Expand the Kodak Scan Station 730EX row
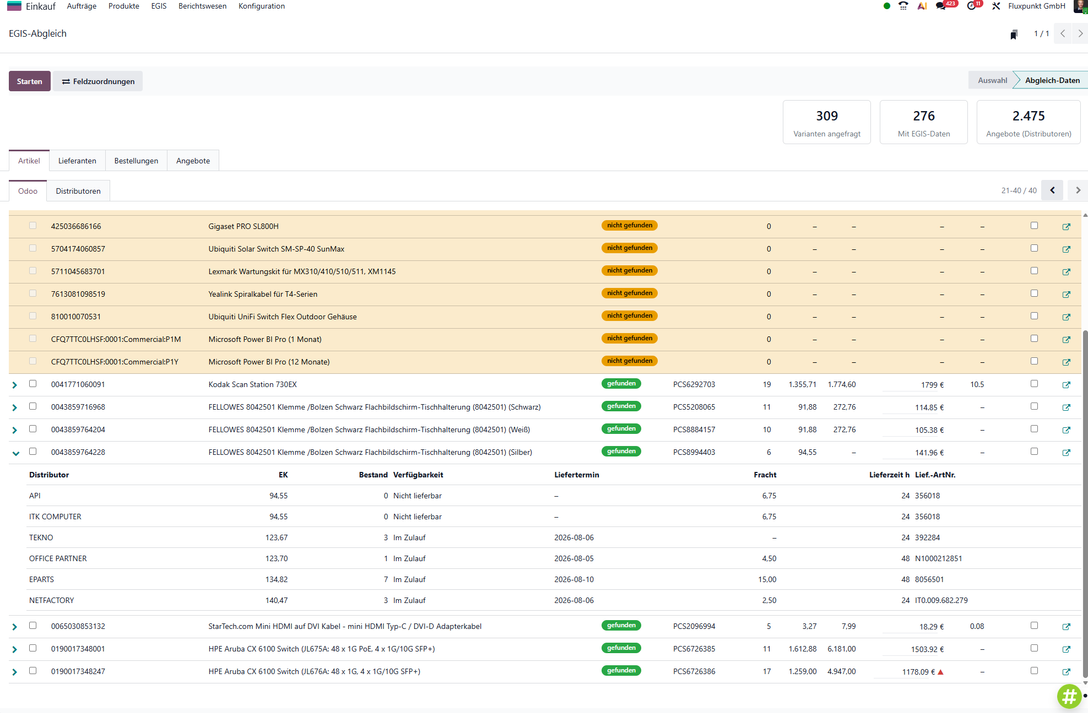The width and height of the screenshot is (1088, 713). 15,385
